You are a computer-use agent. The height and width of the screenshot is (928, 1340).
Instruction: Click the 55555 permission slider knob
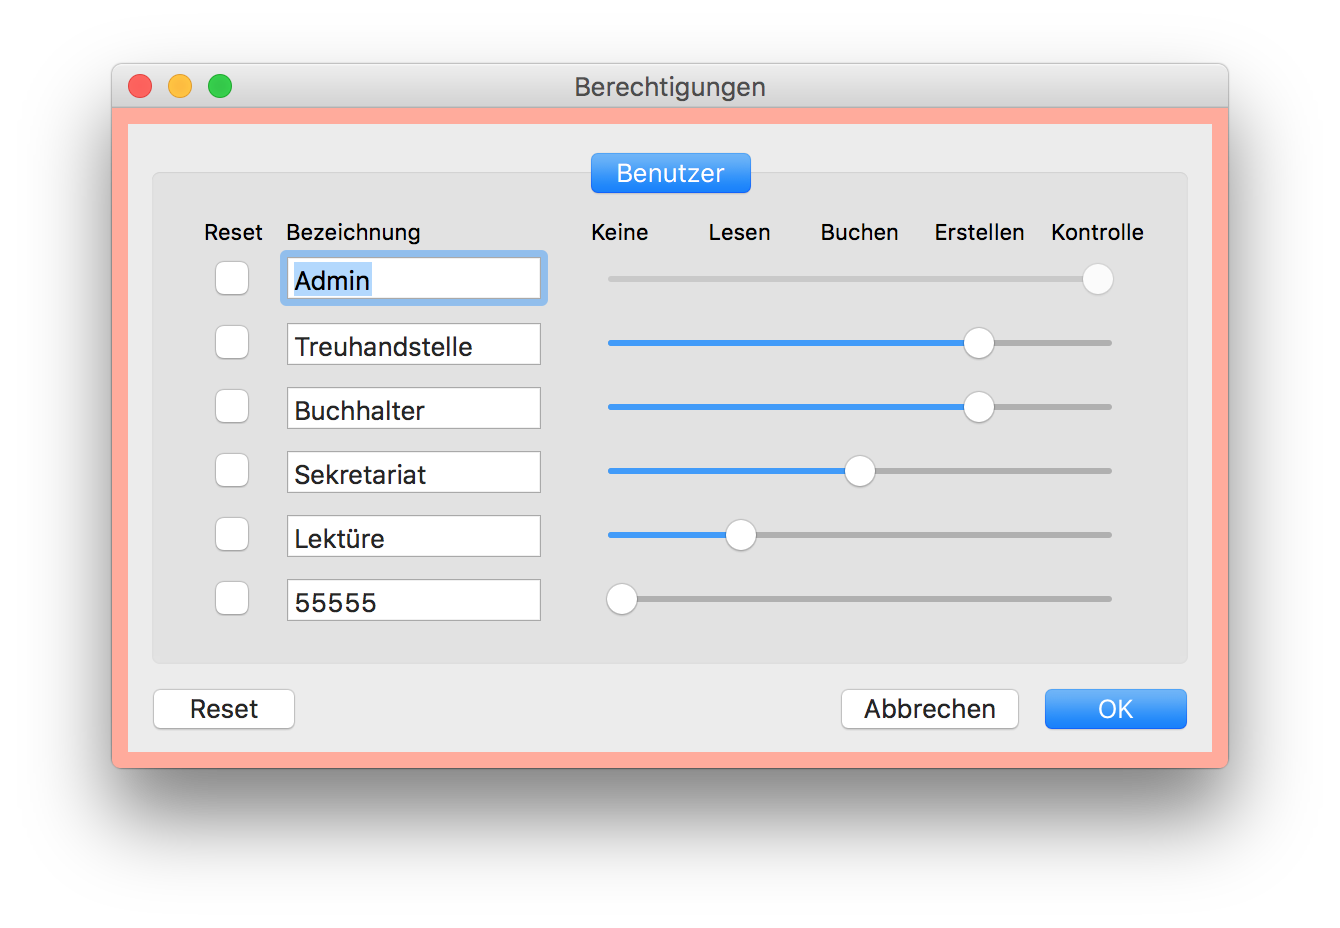pos(622,599)
